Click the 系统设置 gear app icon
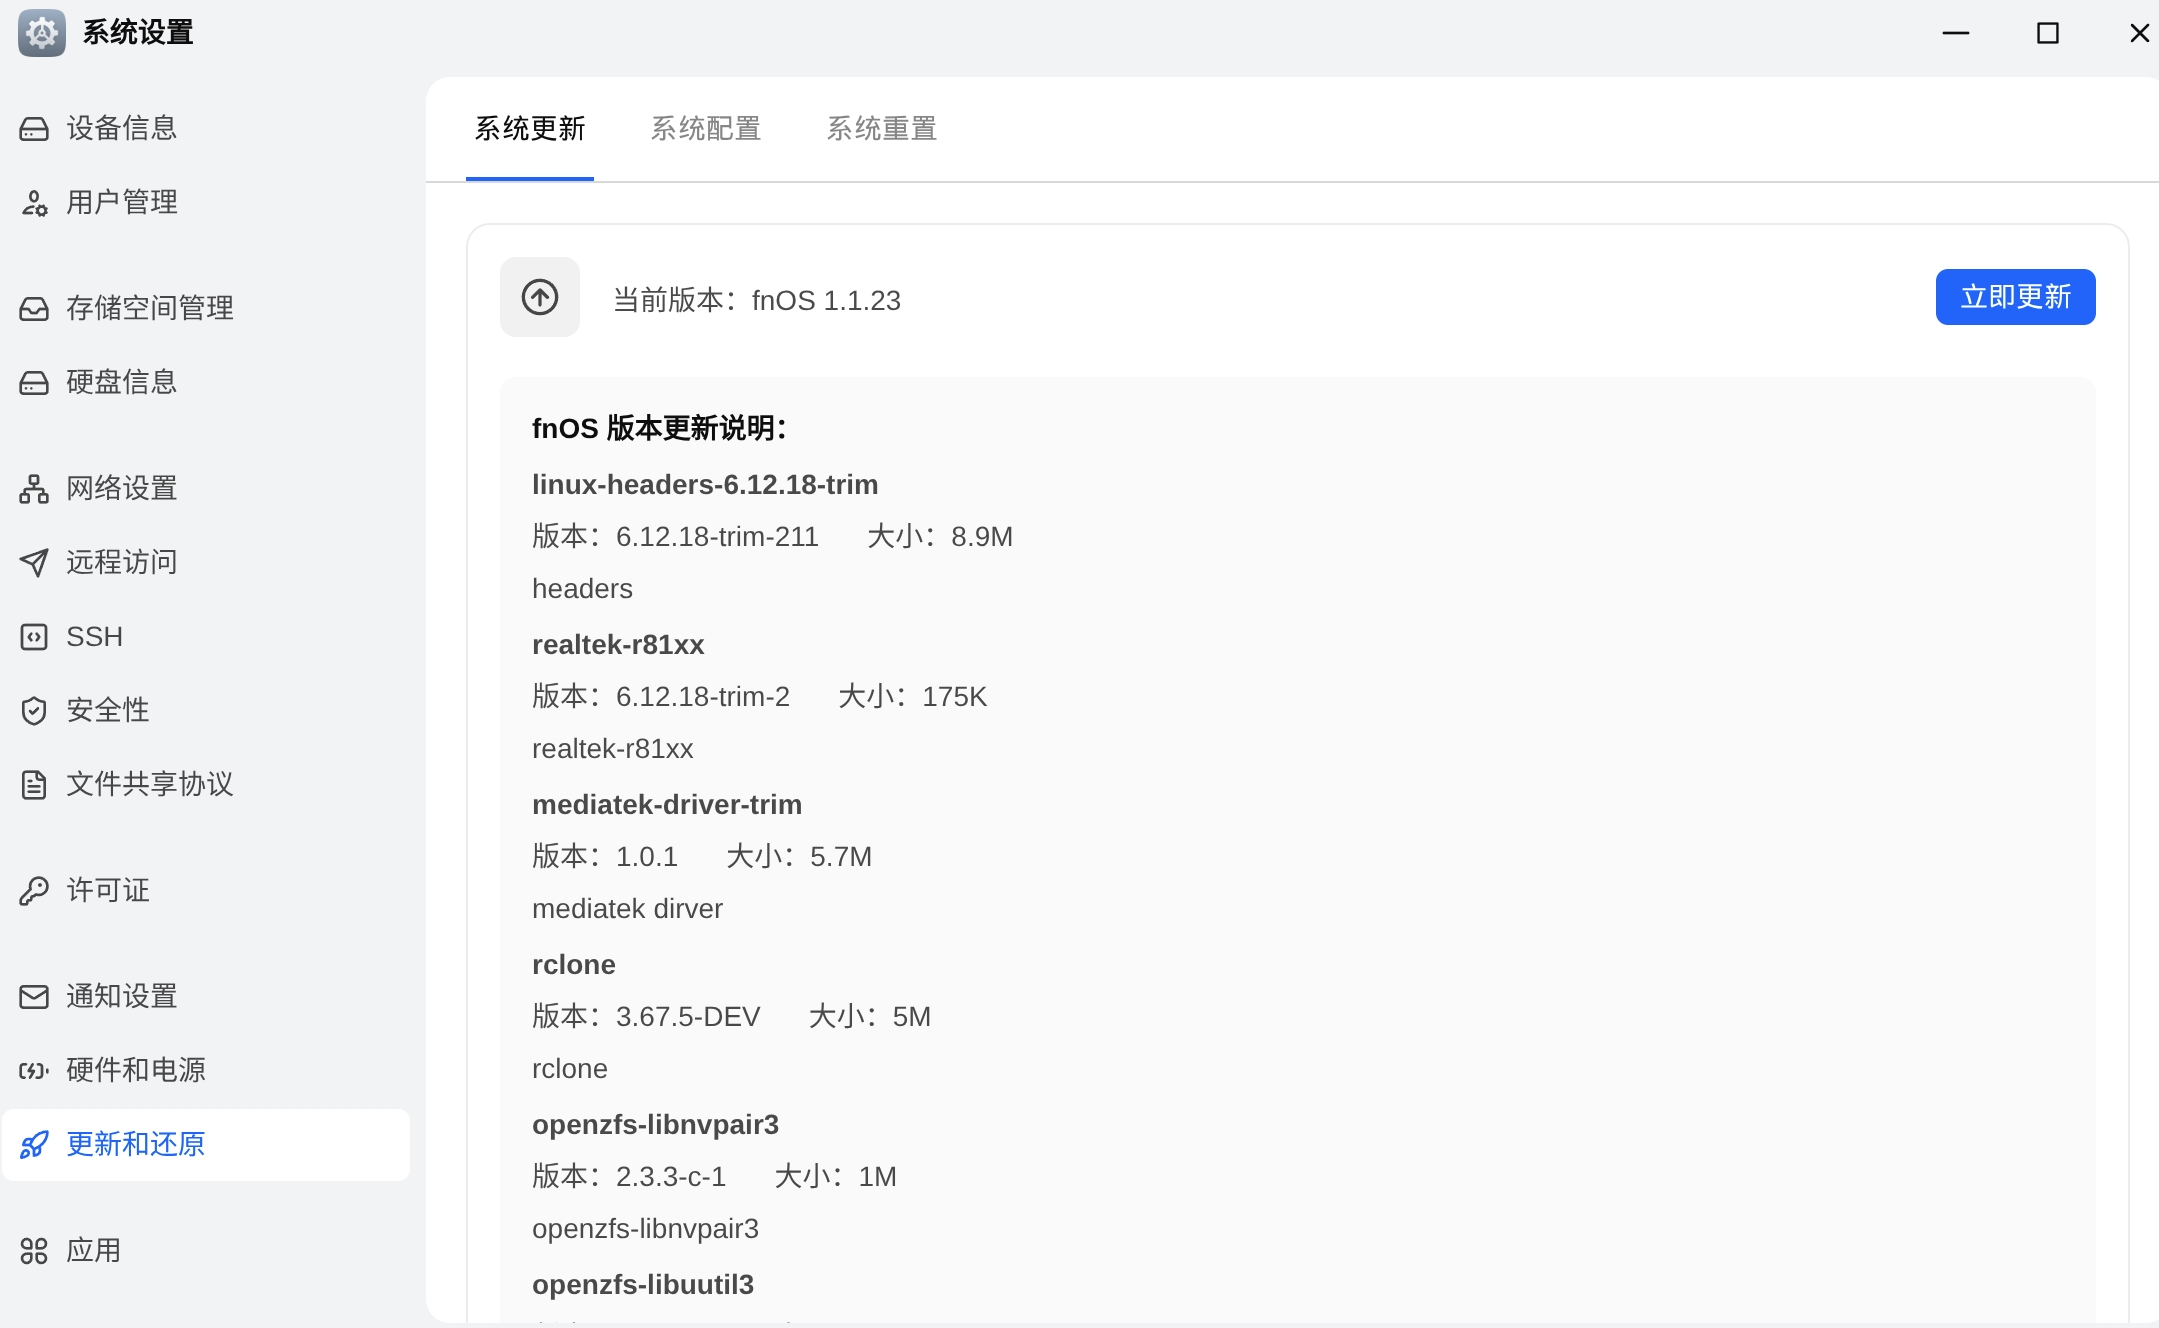2159x1328 pixels. click(42, 33)
